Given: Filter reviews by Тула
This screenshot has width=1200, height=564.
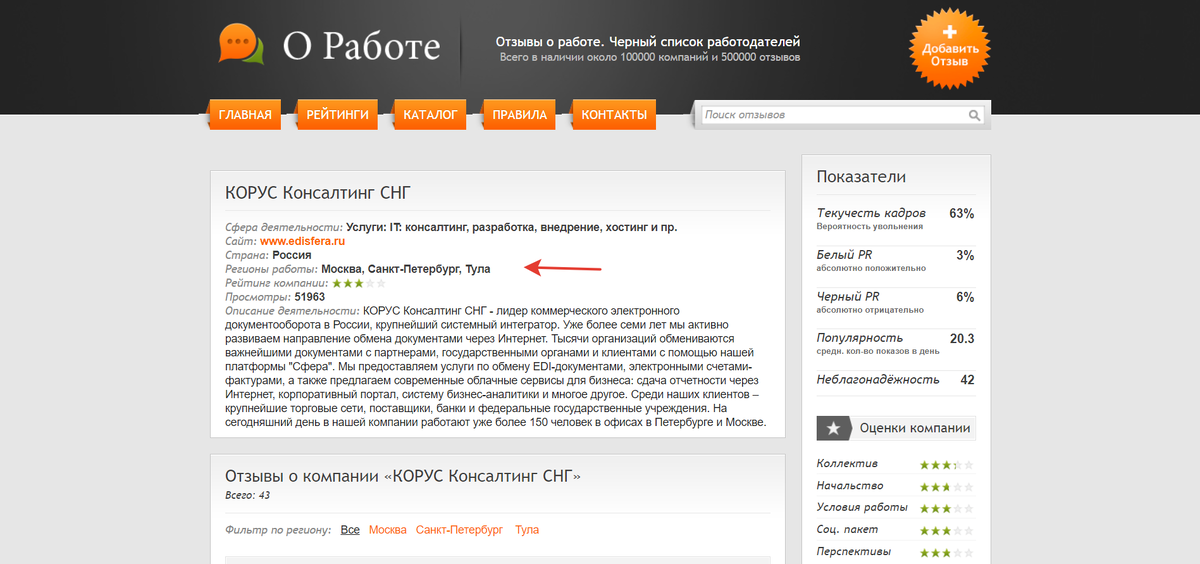Looking at the screenshot, I should tap(527, 530).
